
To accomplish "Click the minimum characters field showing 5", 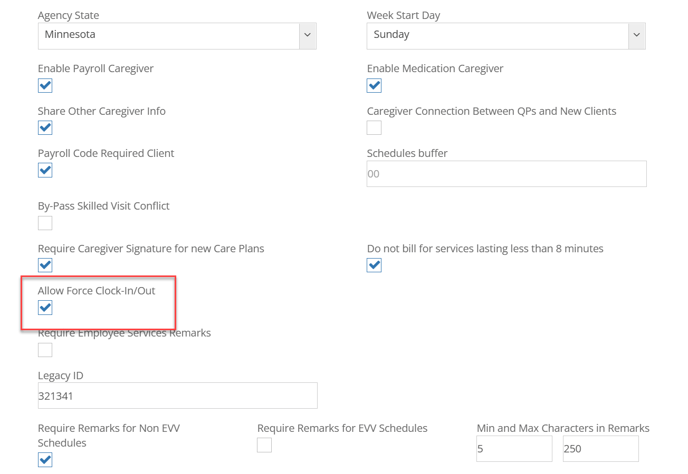I will [x=514, y=449].
